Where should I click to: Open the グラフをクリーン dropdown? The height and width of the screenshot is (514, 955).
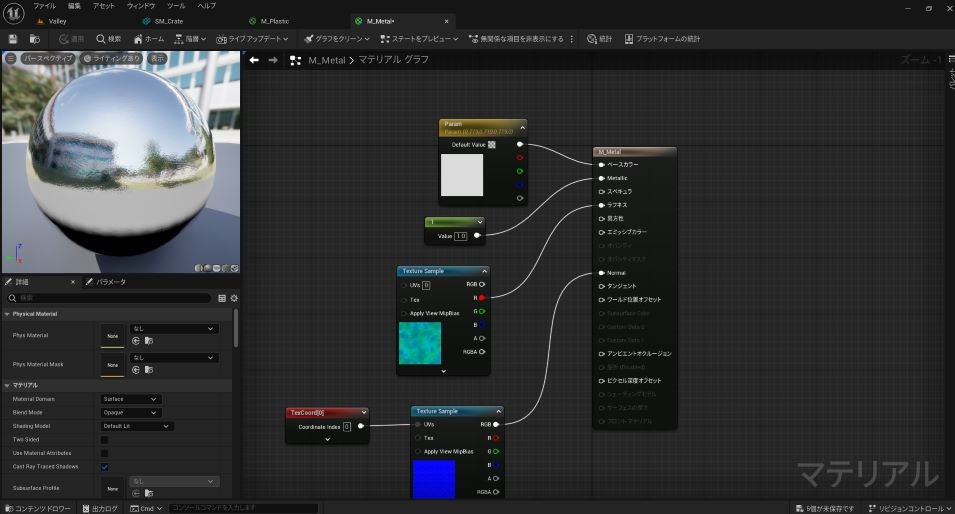click(337, 39)
